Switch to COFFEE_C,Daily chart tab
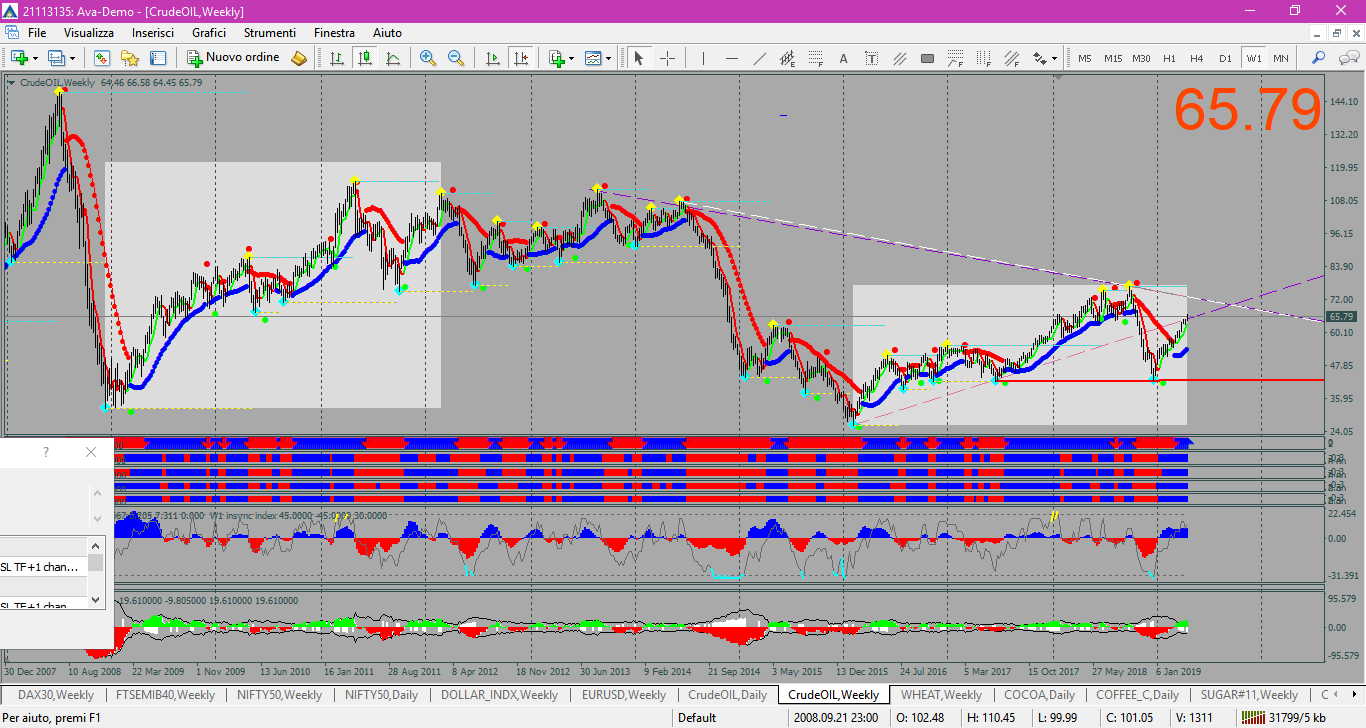This screenshot has width=1366, height=728. [1137, 694]
